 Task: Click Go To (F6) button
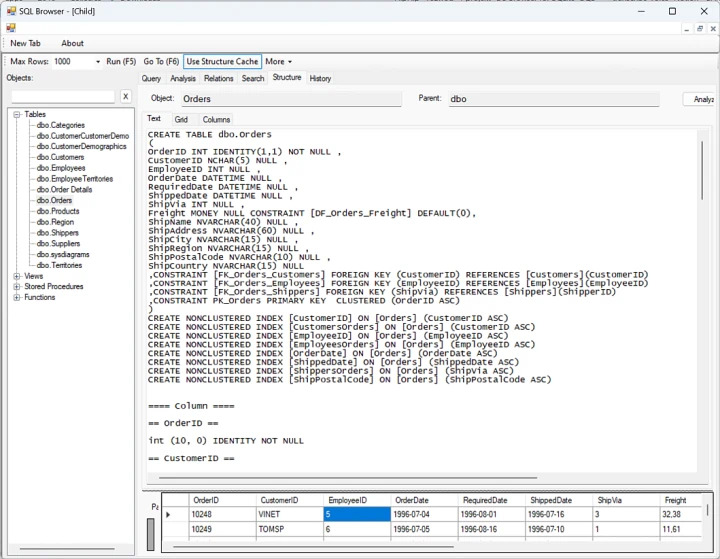point(161,62)
